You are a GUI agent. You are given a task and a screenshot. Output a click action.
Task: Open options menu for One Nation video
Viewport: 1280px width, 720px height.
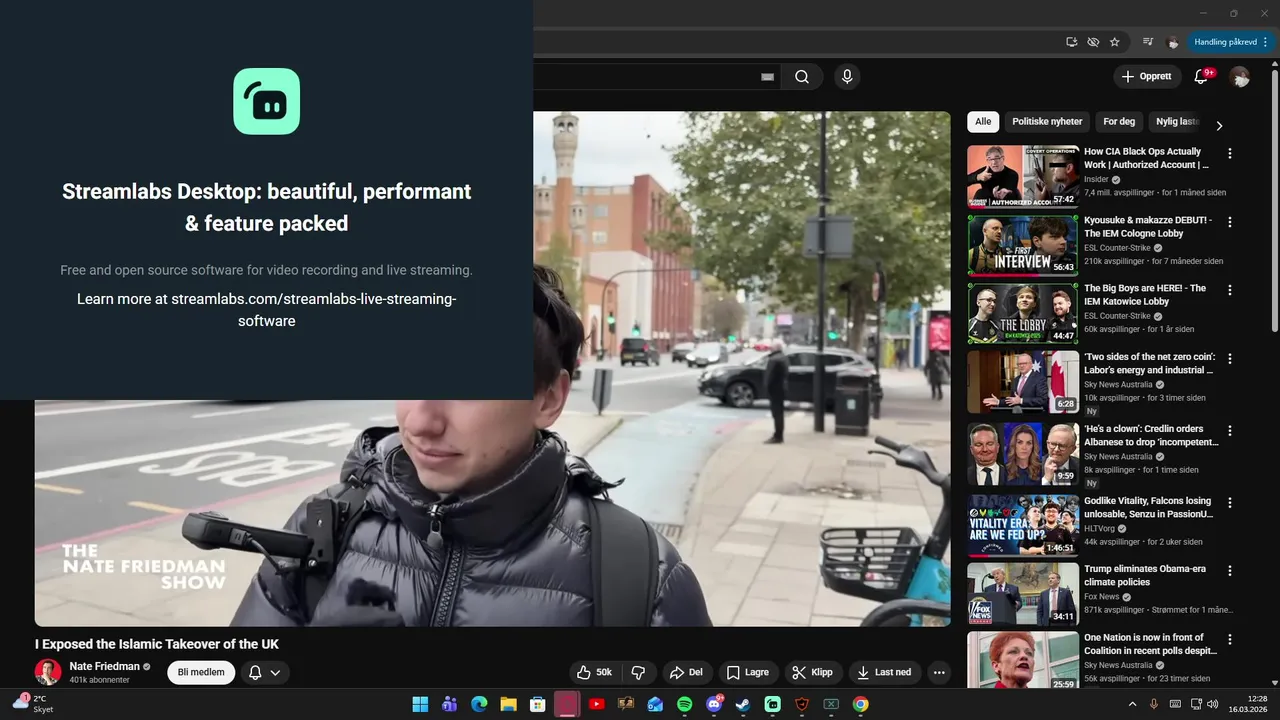coord(1230,639)
